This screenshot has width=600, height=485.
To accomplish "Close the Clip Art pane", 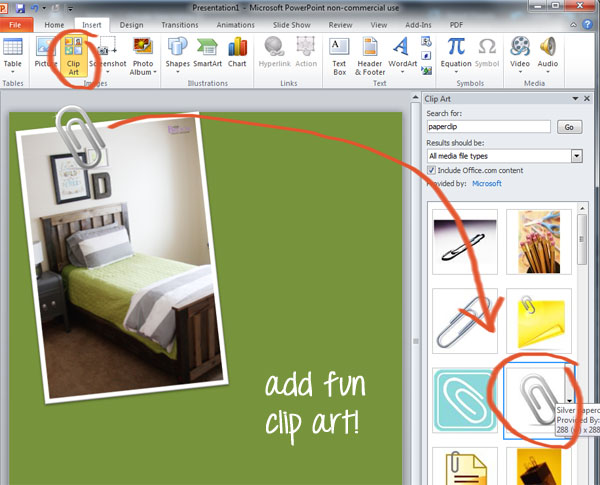I will 587,99.
